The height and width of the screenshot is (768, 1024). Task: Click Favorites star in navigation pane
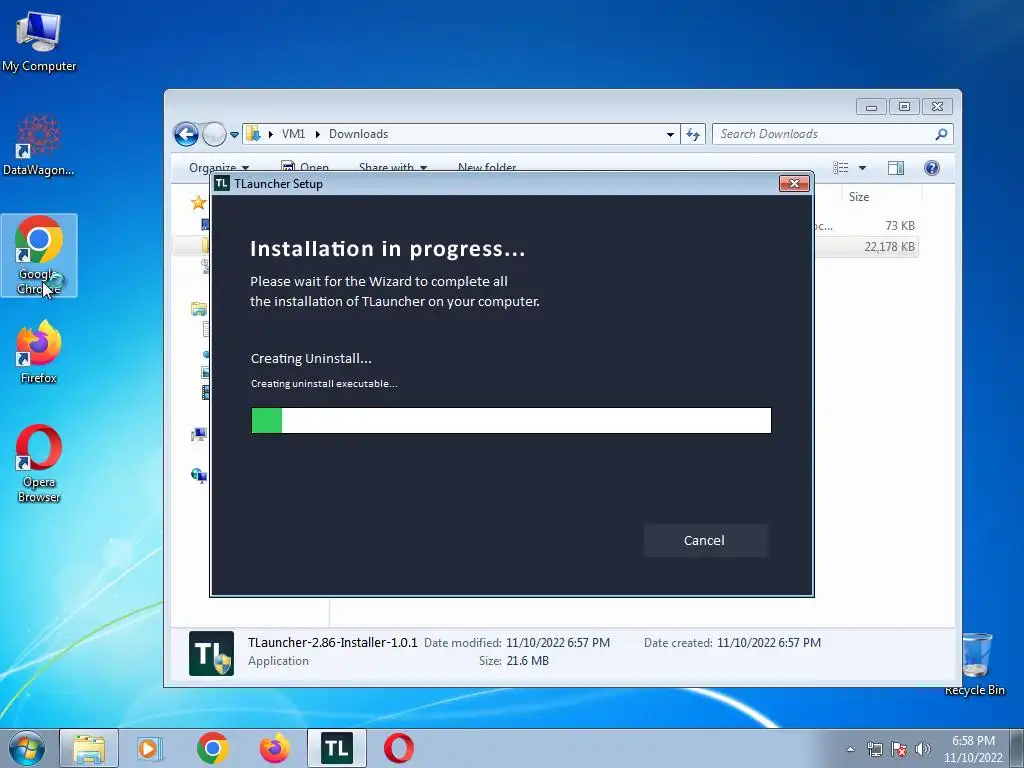pos(199,202)
